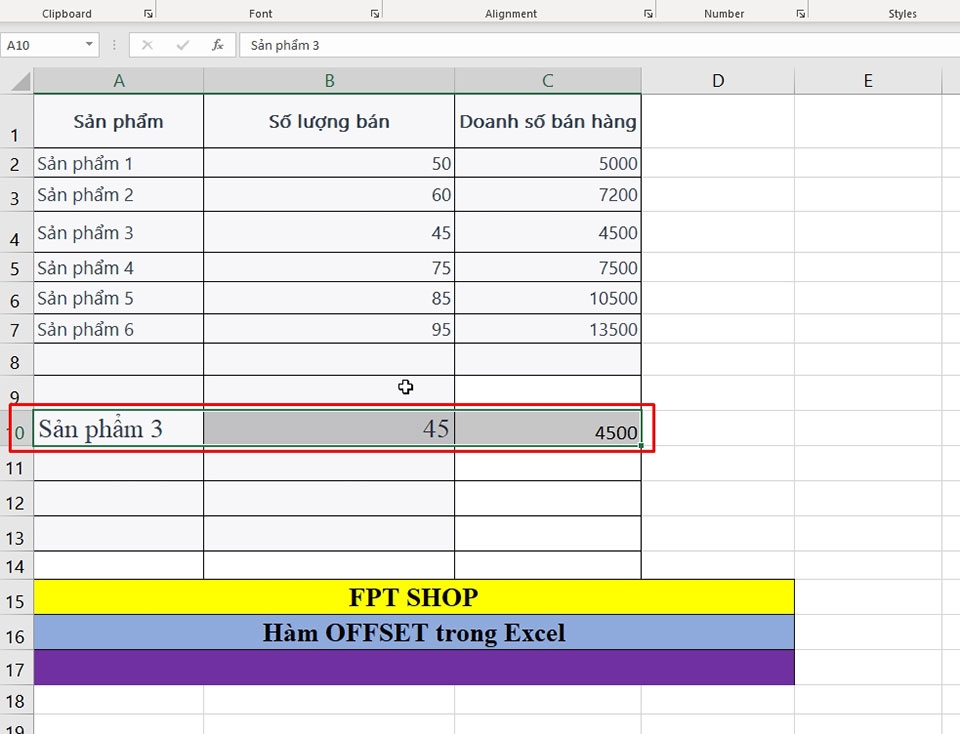Select quantity cell with value 95
Screen dimensions: 960x734
329,329
